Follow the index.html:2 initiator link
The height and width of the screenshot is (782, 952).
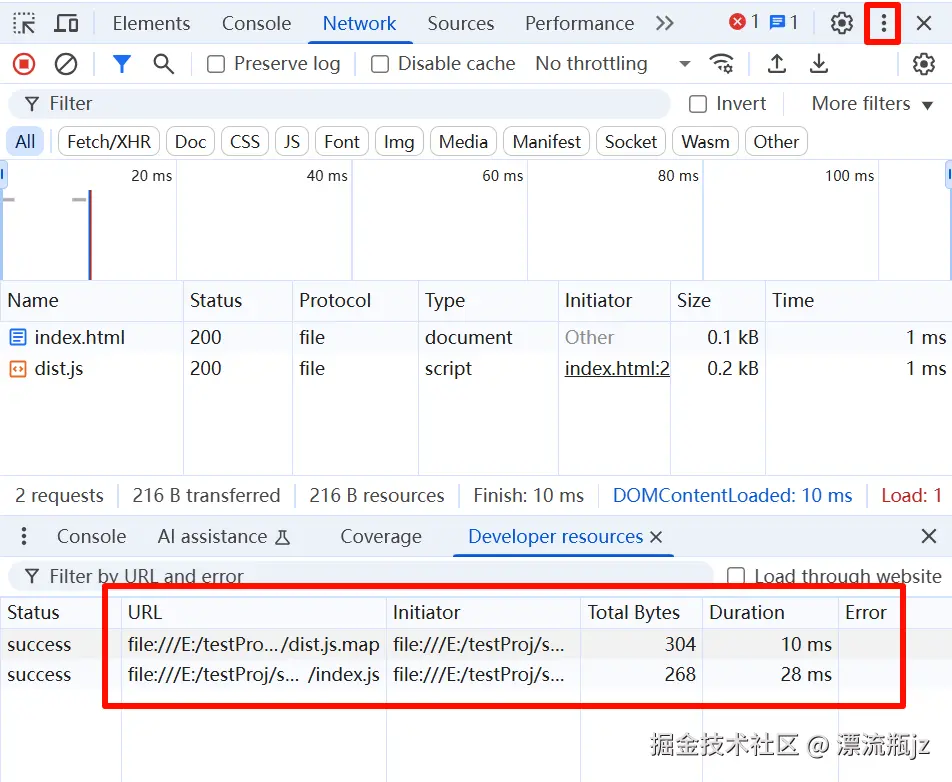(x=617, y=368)
